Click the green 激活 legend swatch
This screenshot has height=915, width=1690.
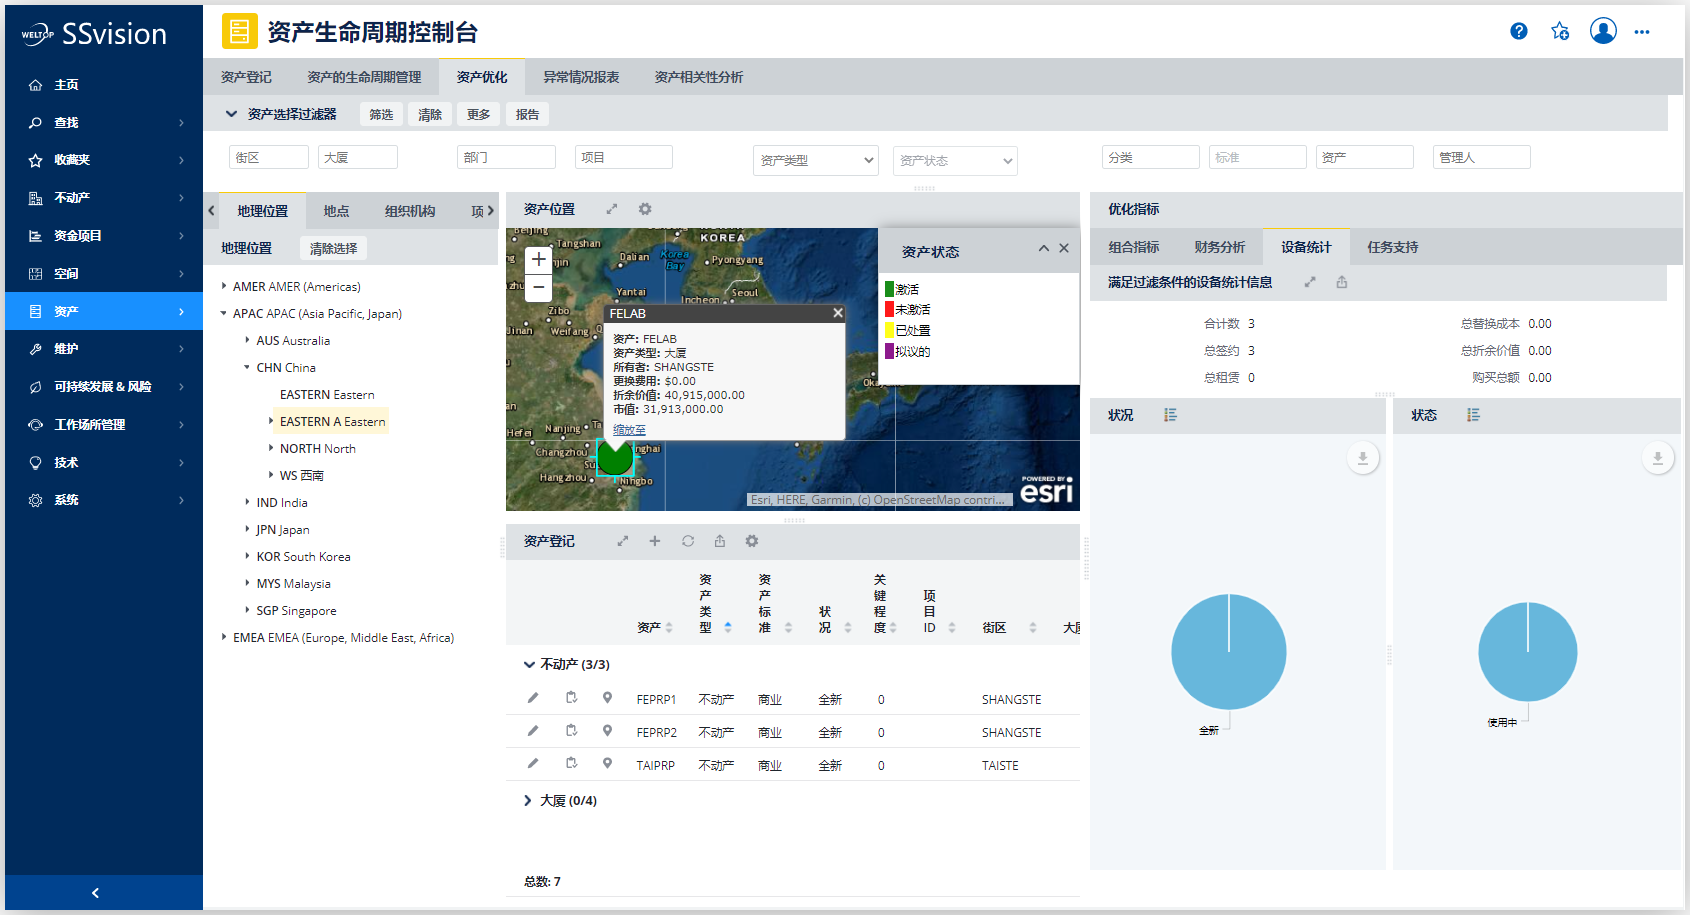point(889,289)
